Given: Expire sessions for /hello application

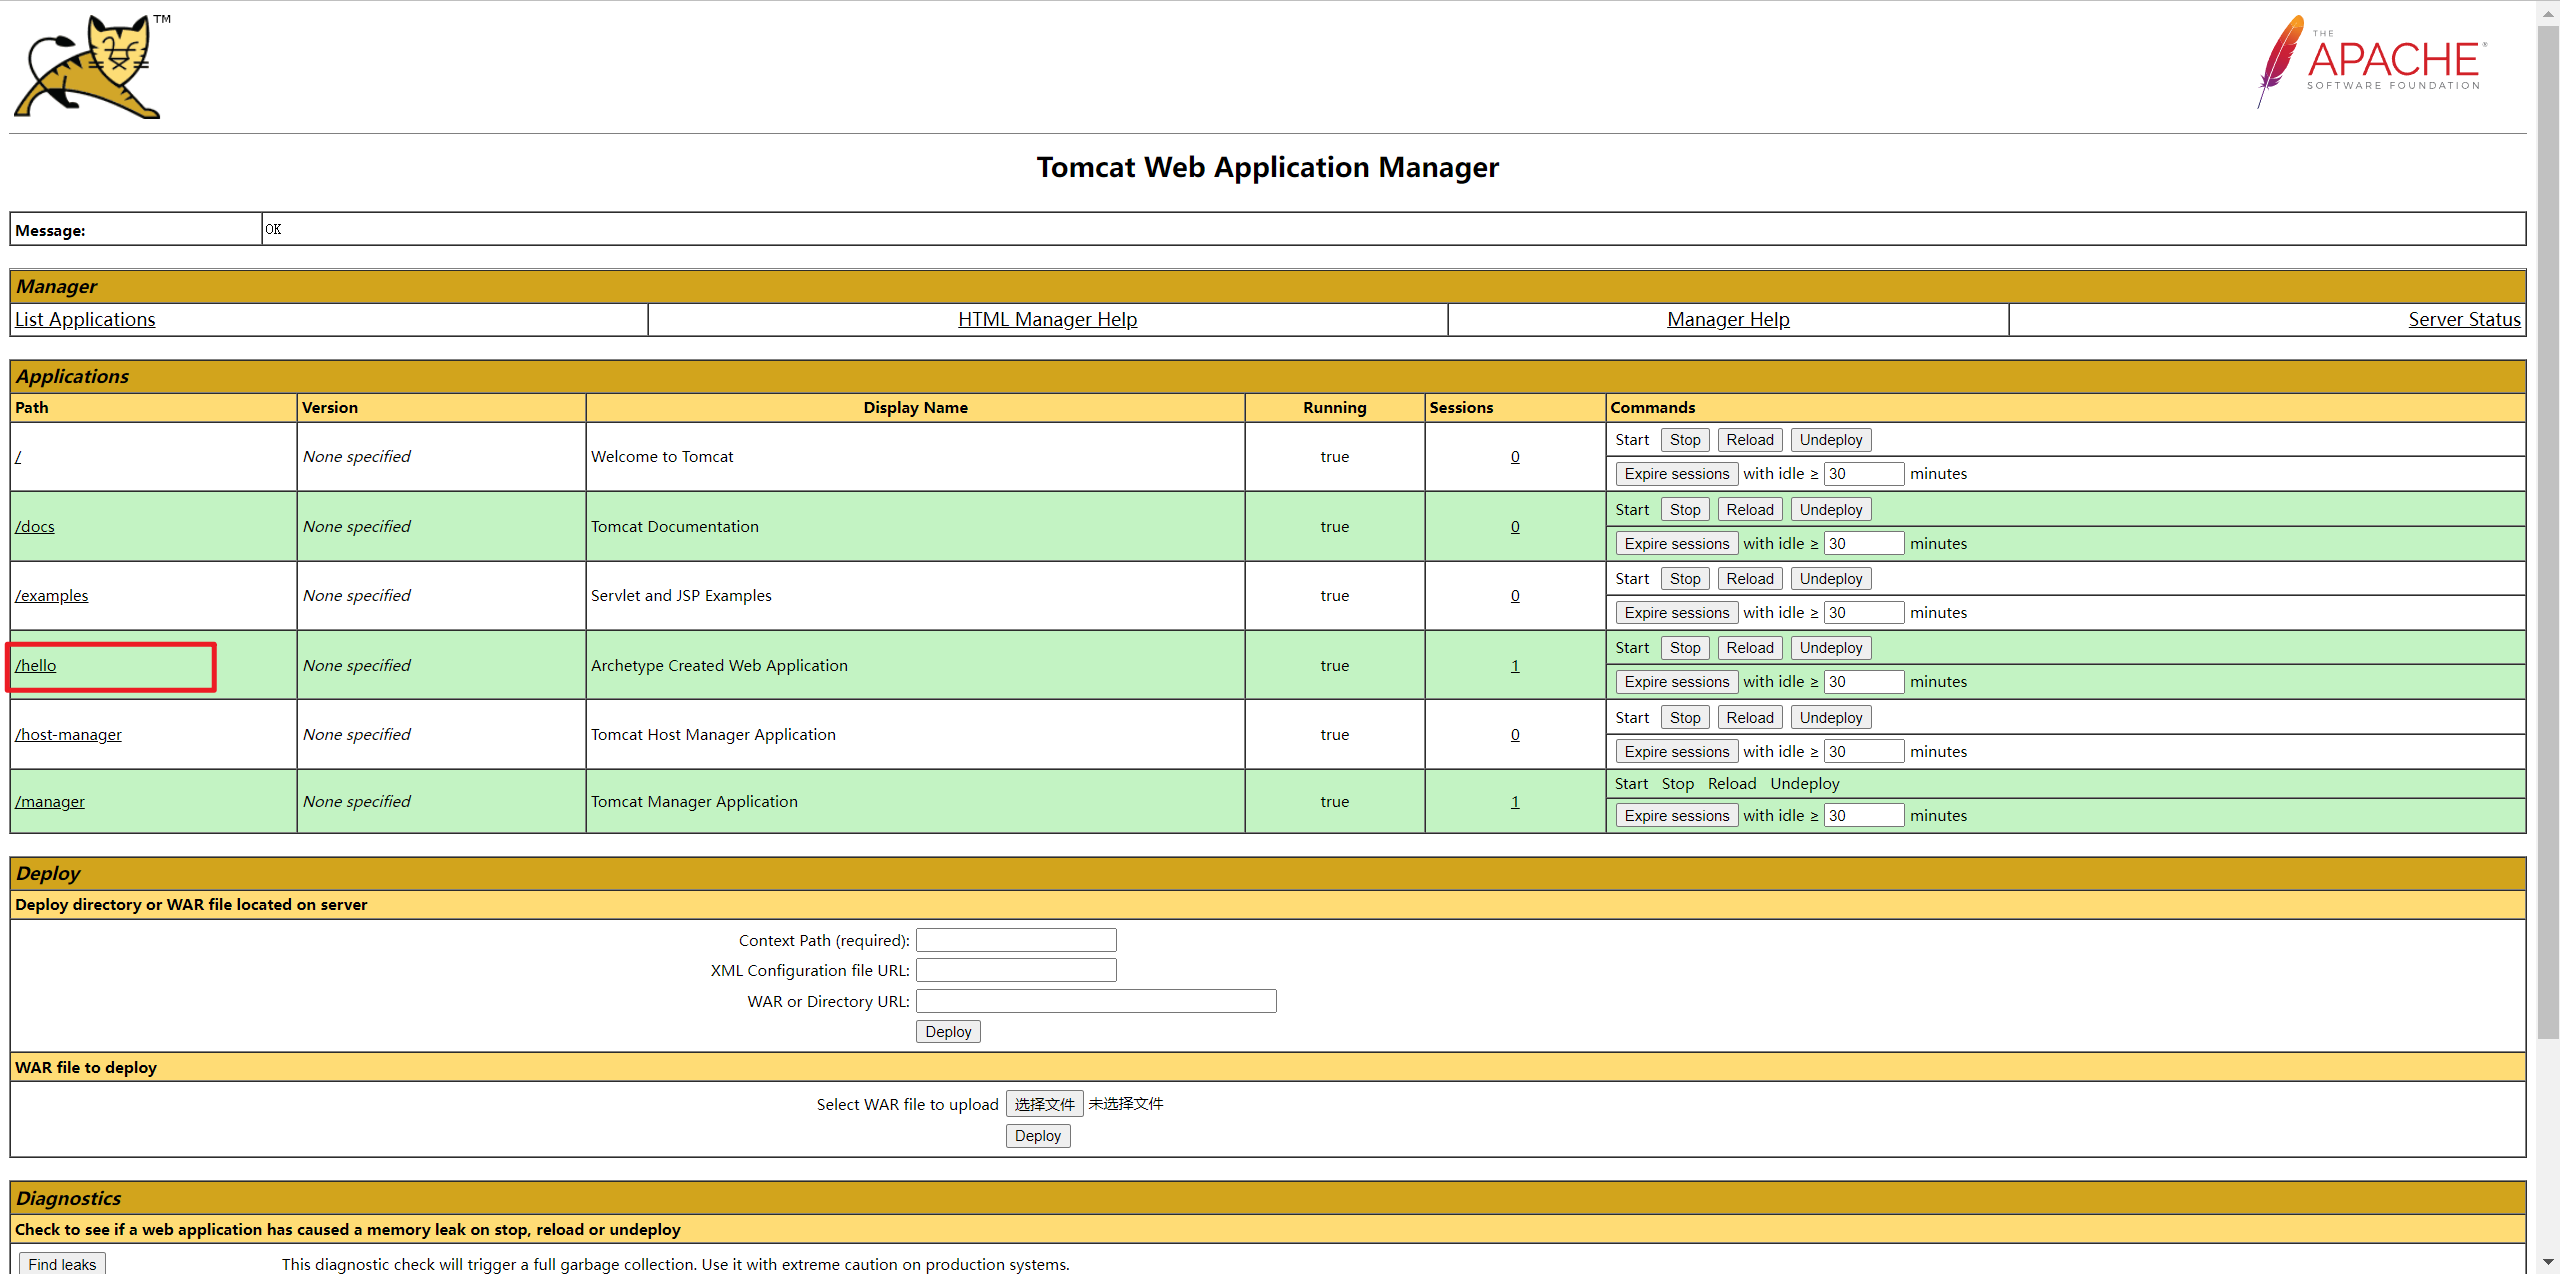Looking at the screenshot, I should (1677, 682).
